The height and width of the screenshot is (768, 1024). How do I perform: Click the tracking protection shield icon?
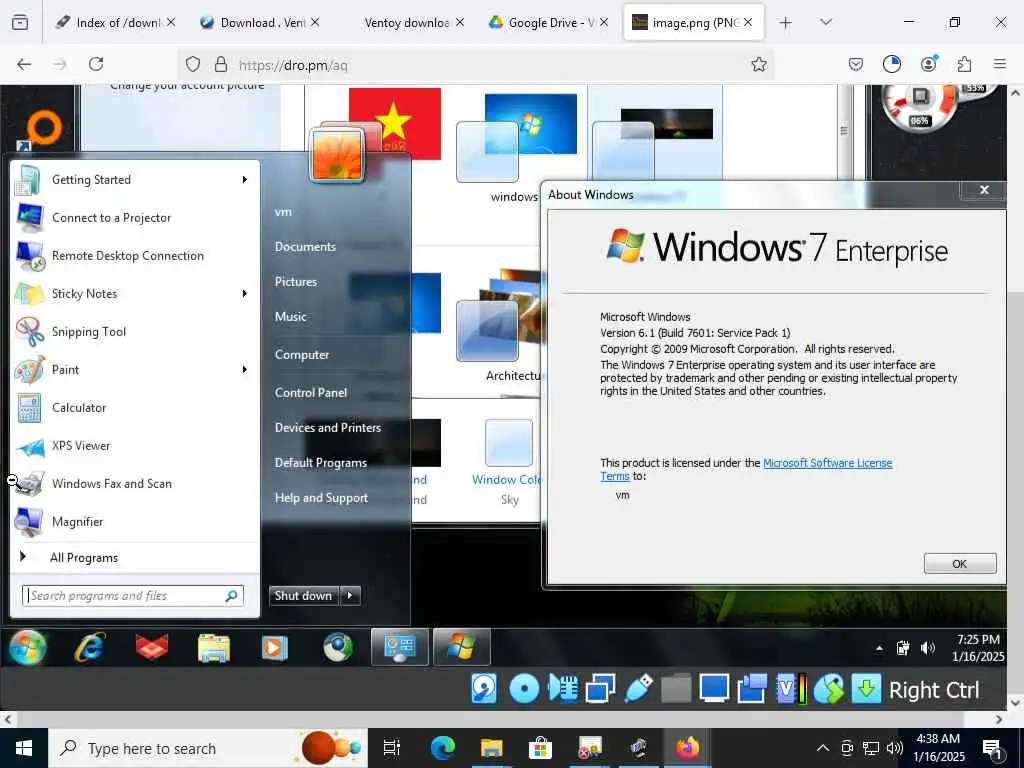[193, 64]
